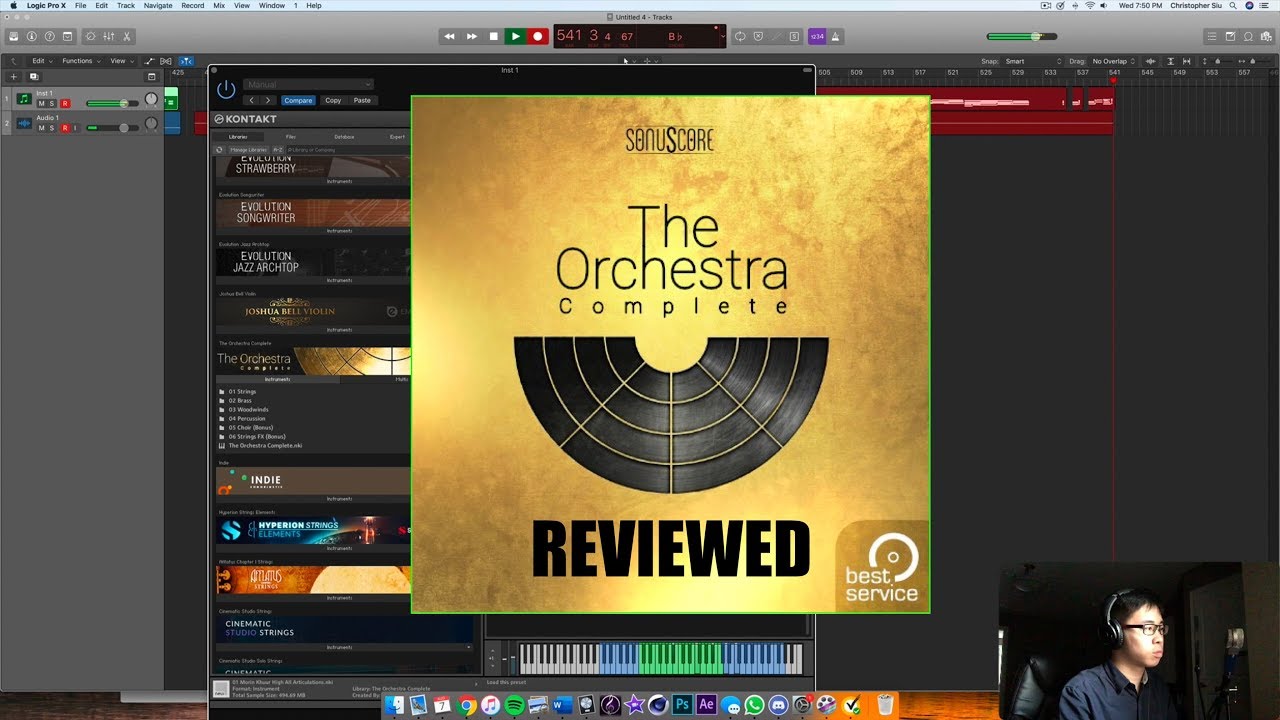Stop playback with the Stop button
This screenshot has width=1280, height=720.
point(494,36)
